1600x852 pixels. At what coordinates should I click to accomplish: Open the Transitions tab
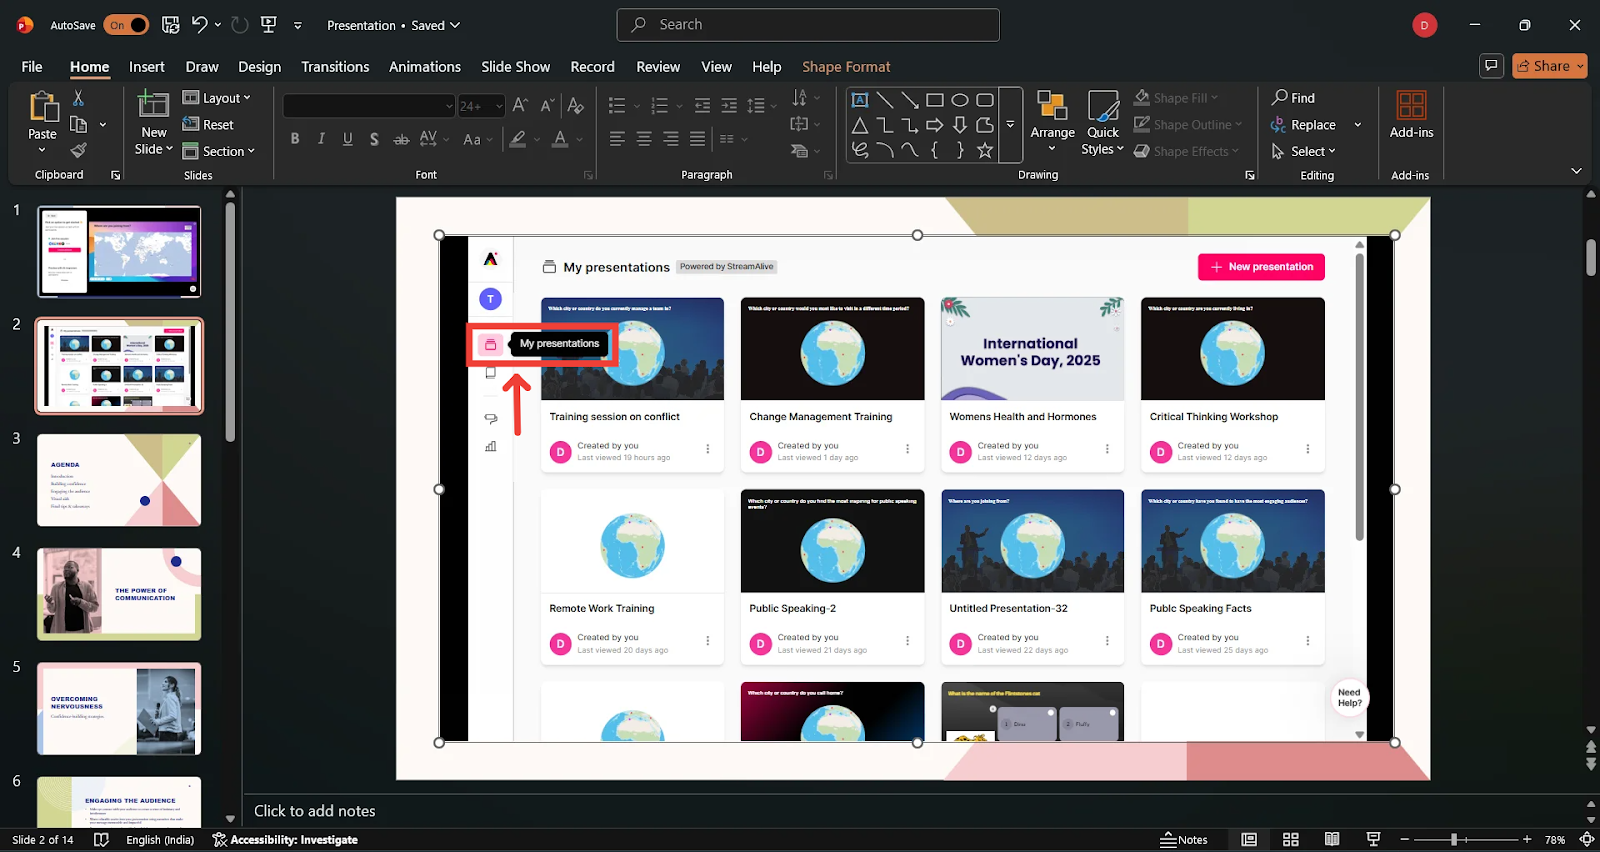(x=335, y=67)
